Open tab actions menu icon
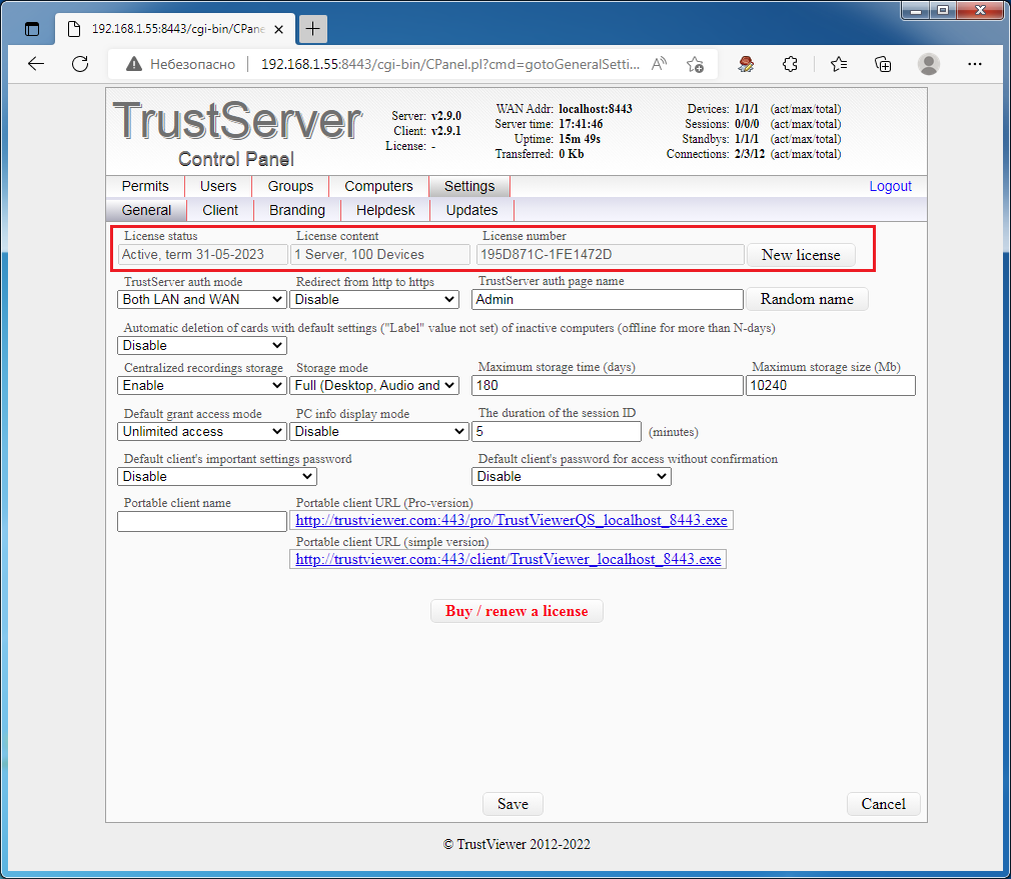This screenshot has height=879, width=1011. coord(32,29)
